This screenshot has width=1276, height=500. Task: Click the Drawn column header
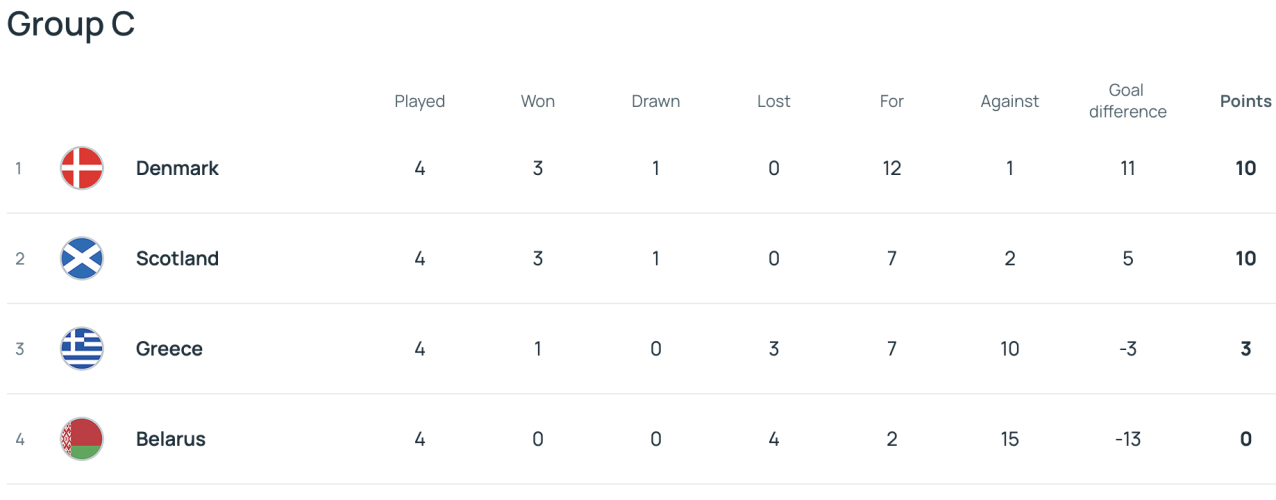point(655,101)
